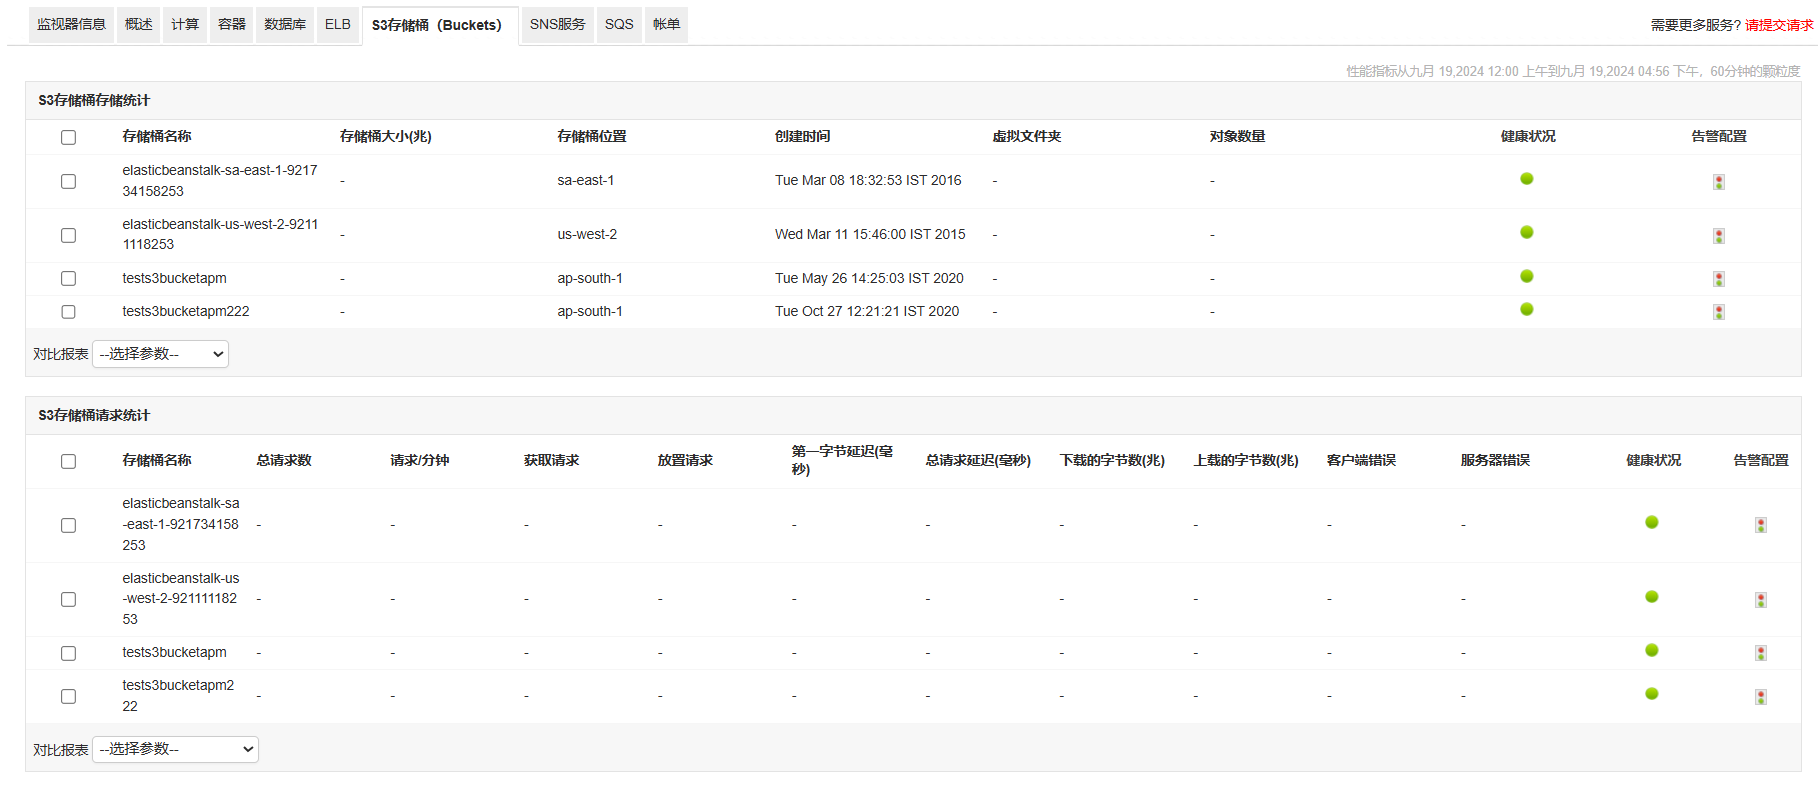Open alarm config for elasticbeanstalk-us-west-2 storage row
Image resolution: width=1820 pixels, height=787 pixels.
pyautogui.click(x=1719, y=236)
